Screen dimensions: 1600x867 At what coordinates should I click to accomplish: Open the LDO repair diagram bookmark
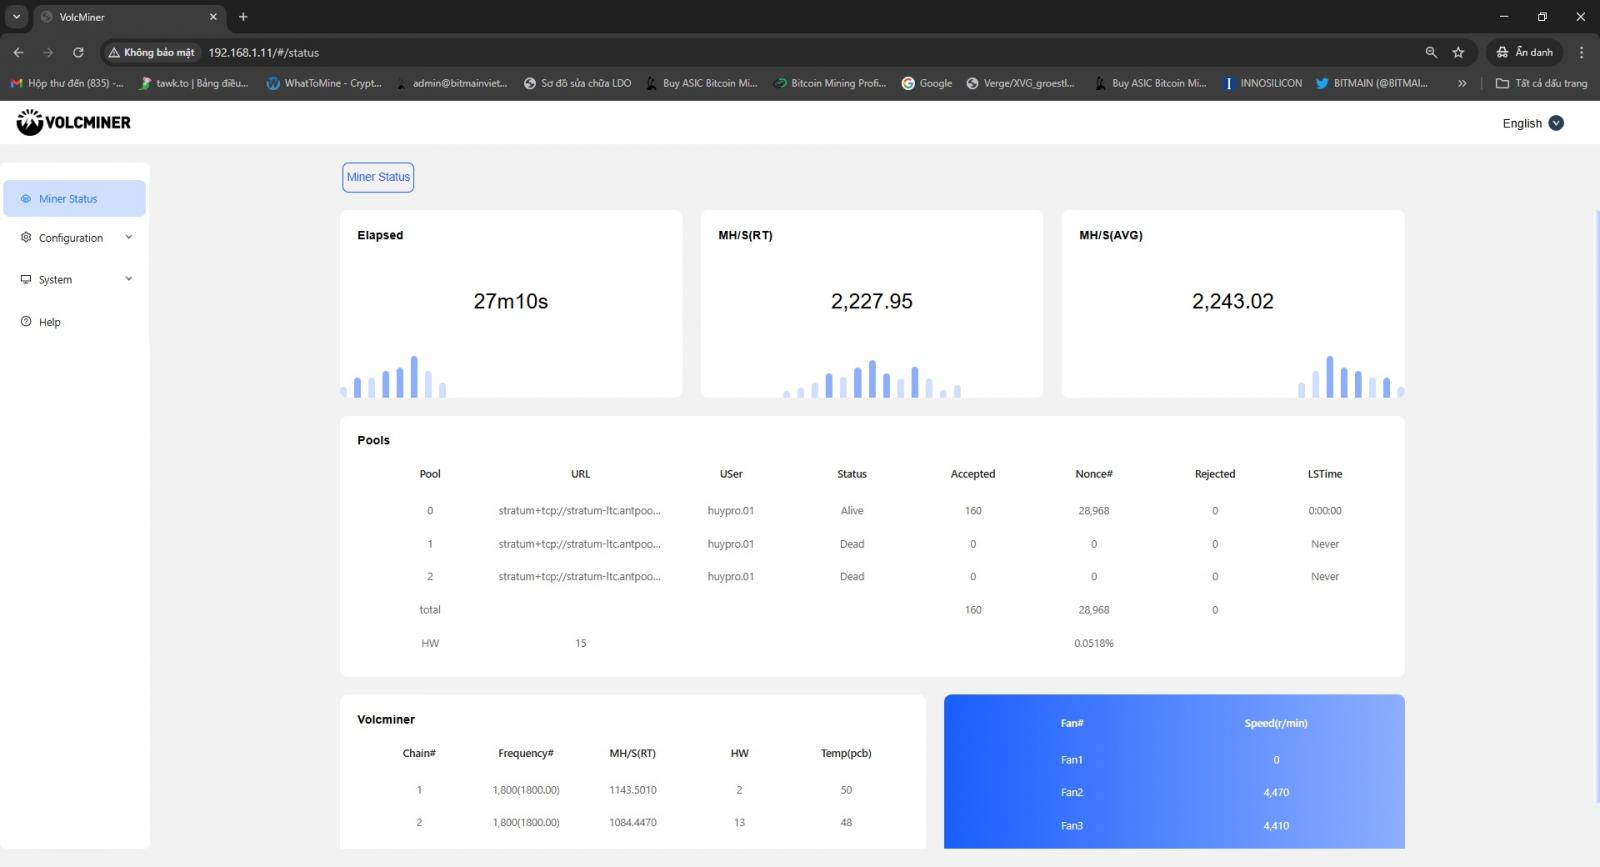pos(577,83)
